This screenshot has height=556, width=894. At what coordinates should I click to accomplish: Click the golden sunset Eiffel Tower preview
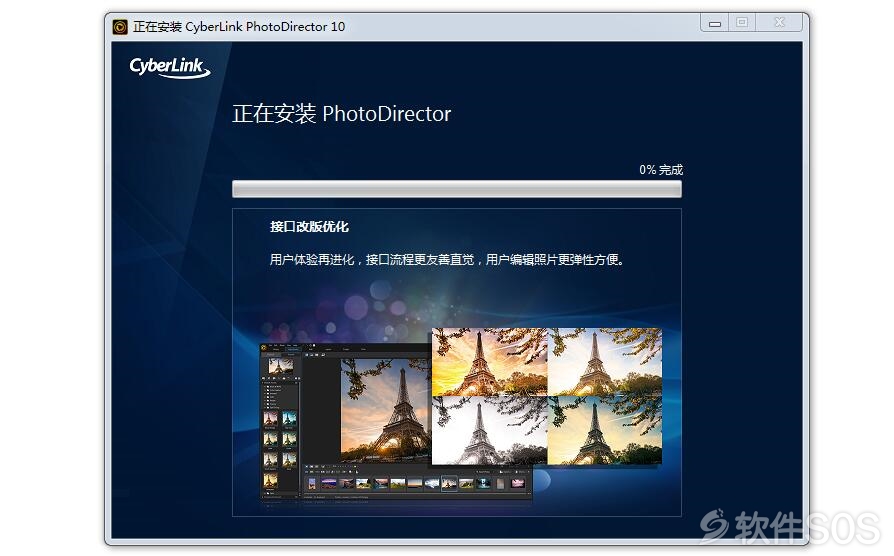(x=489, y=362)
